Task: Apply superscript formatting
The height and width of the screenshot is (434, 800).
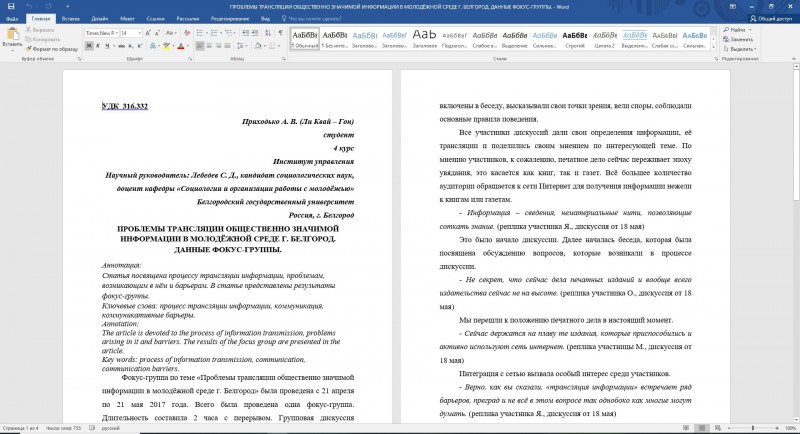Action: [x=140, y=46]
